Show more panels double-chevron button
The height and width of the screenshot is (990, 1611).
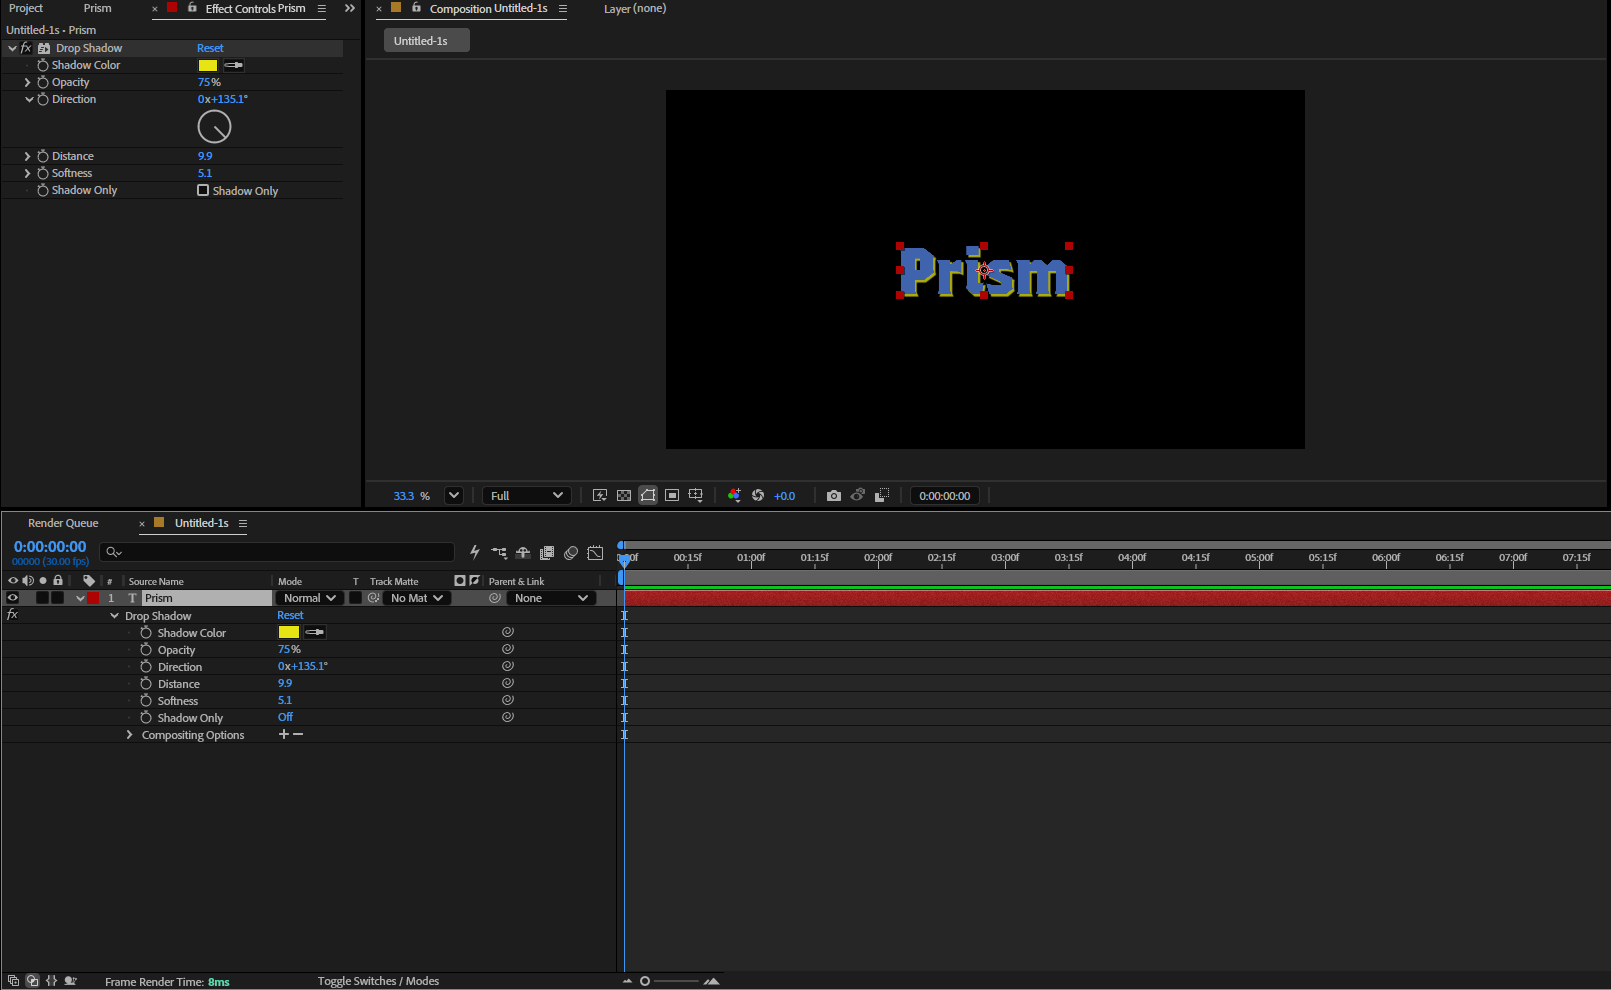(350, 8)
